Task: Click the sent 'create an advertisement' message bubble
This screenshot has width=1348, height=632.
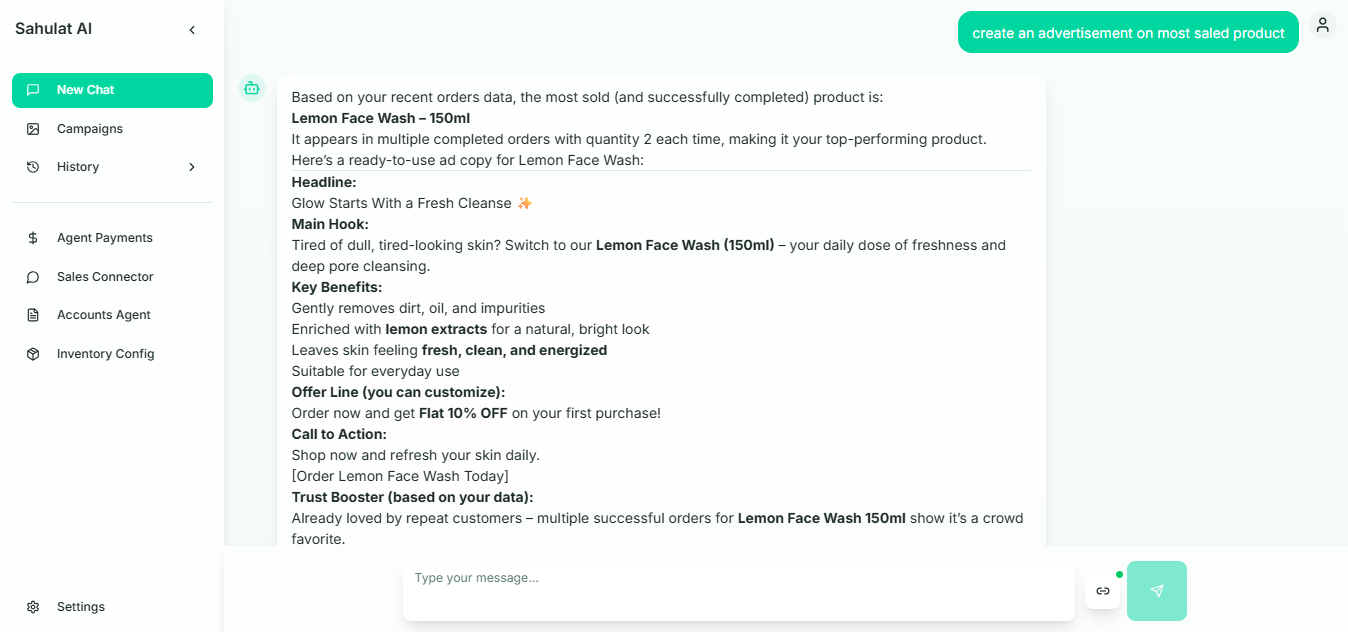Action: click(1128, 33)
